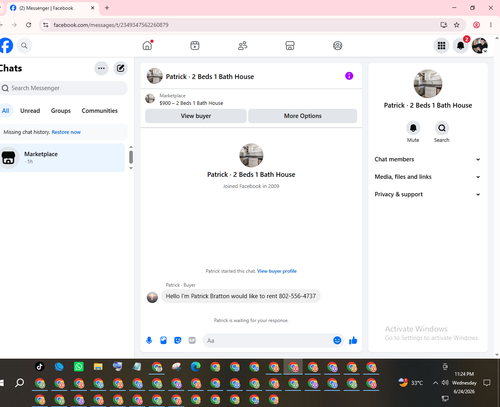The width and height of the screenshot is (500, 407).
Task: Open the Marketplace chat in list
Action: [x=62, y=158]
